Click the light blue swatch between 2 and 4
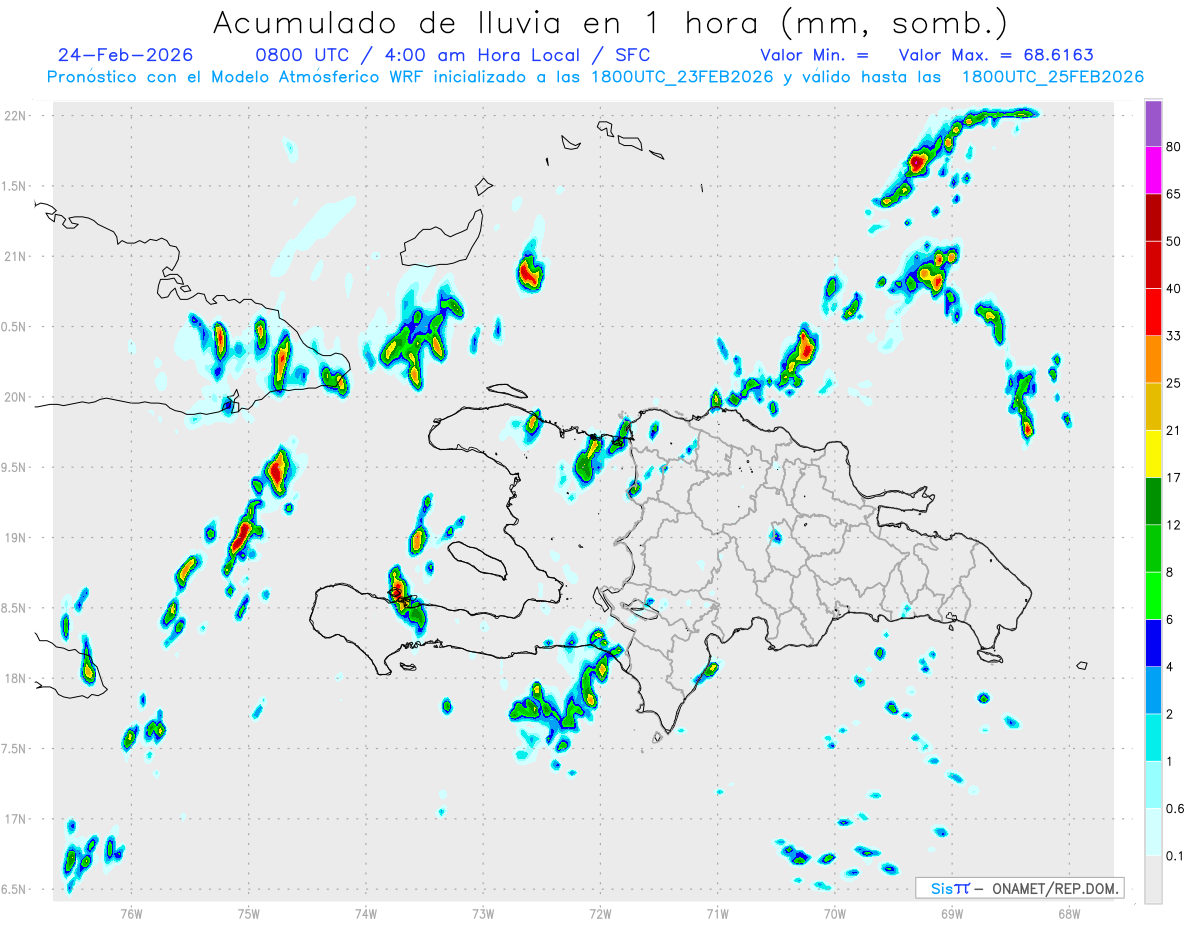Viewport: 1200px width, 927px height. coord(1153,689)
